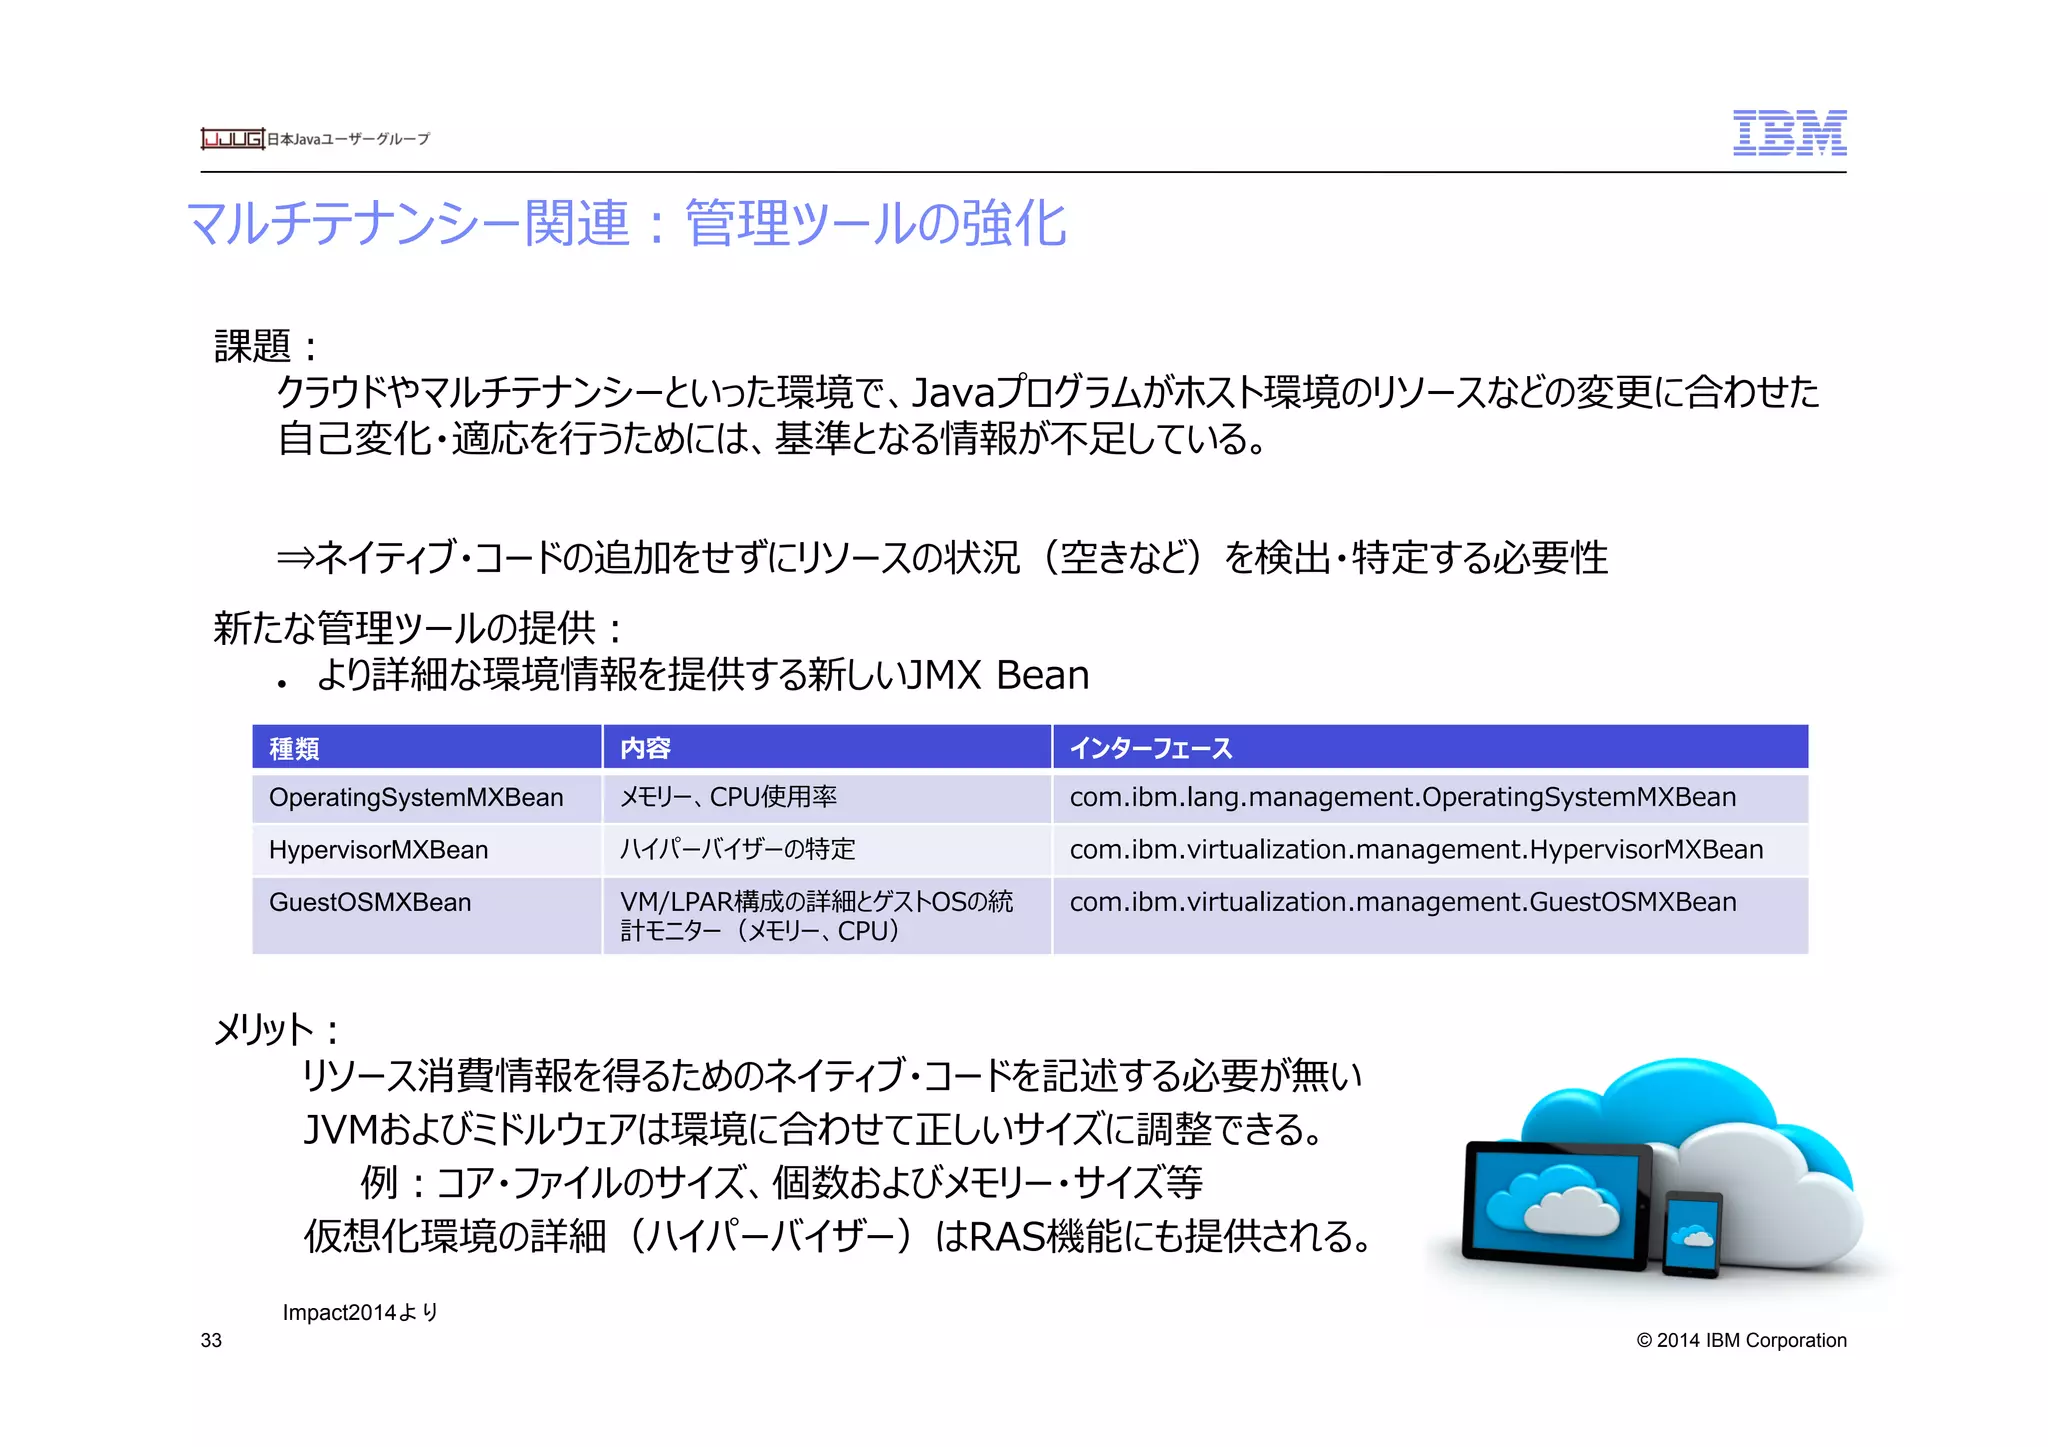Click the line beginning 仮想化環境の詳細
Viewport: 2048px width, 1447px height.
point(838,1236)
